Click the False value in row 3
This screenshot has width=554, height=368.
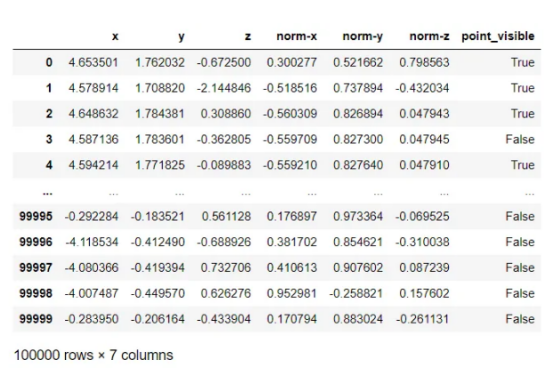pos(520,139)
